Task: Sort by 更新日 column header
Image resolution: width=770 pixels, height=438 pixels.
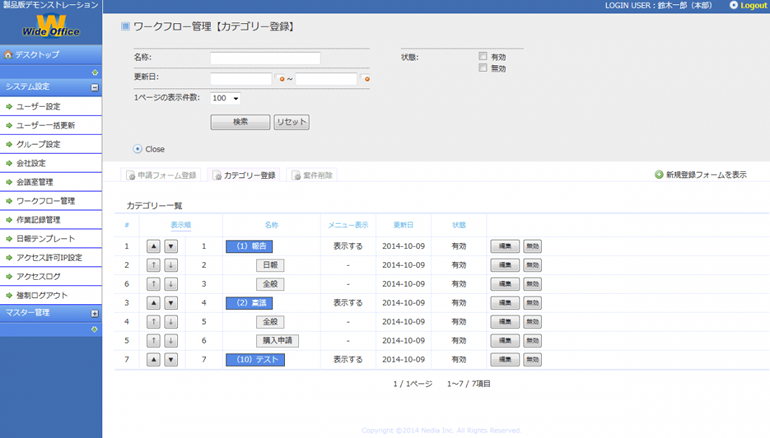Action: pyautogui.click(x=403, y=225)
